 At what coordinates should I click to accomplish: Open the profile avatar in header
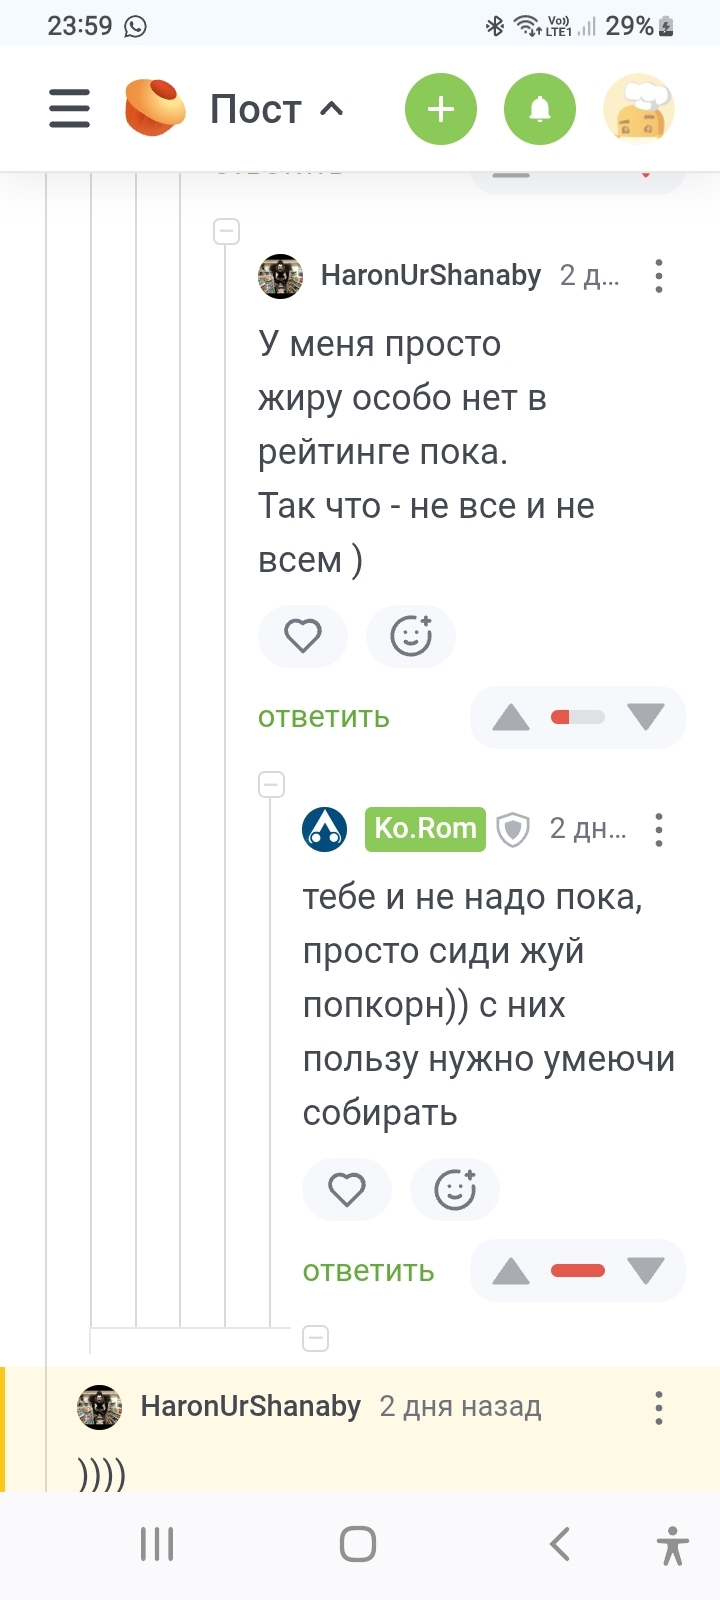[639, 109]
